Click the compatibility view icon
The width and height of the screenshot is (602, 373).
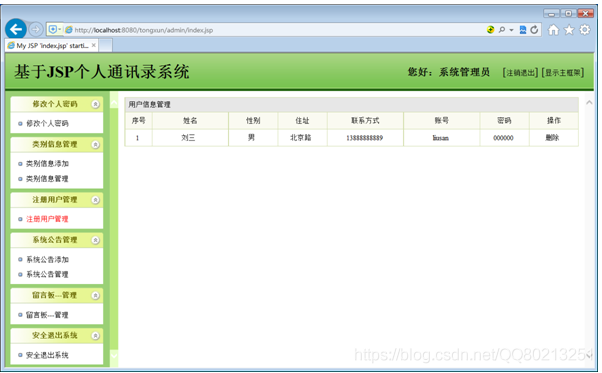(x=523, y=30)
